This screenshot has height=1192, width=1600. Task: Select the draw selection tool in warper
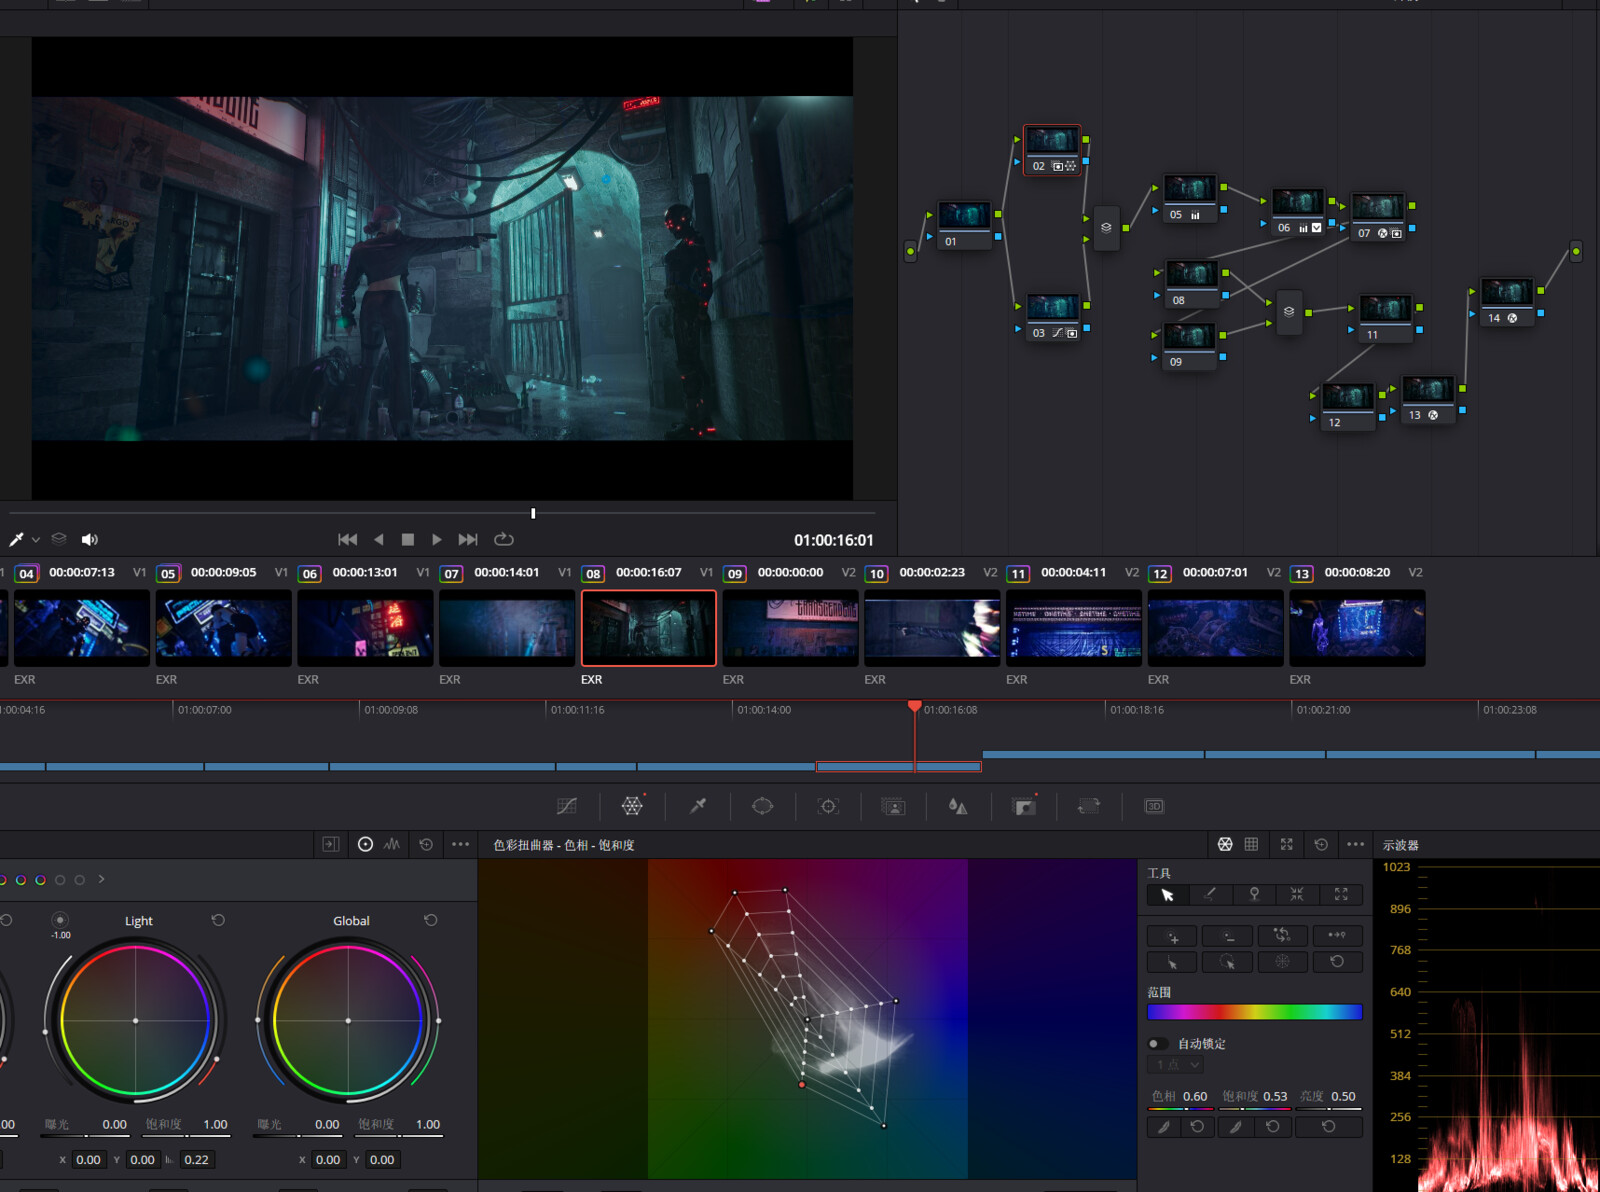click(x=1211, y=895)
